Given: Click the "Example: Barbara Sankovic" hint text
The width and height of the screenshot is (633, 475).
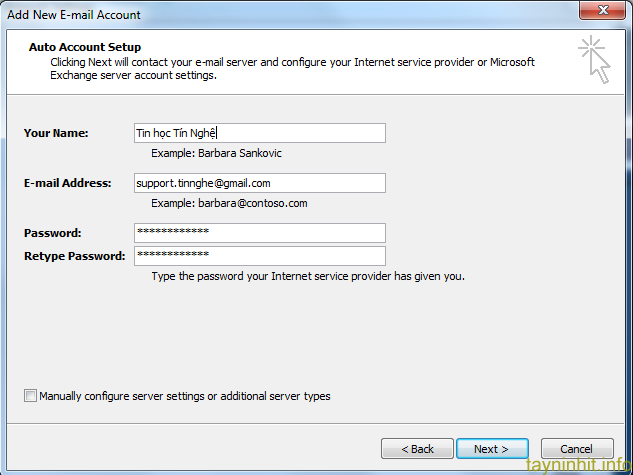Looking at the screenshot, I should [x=216, y=154].
